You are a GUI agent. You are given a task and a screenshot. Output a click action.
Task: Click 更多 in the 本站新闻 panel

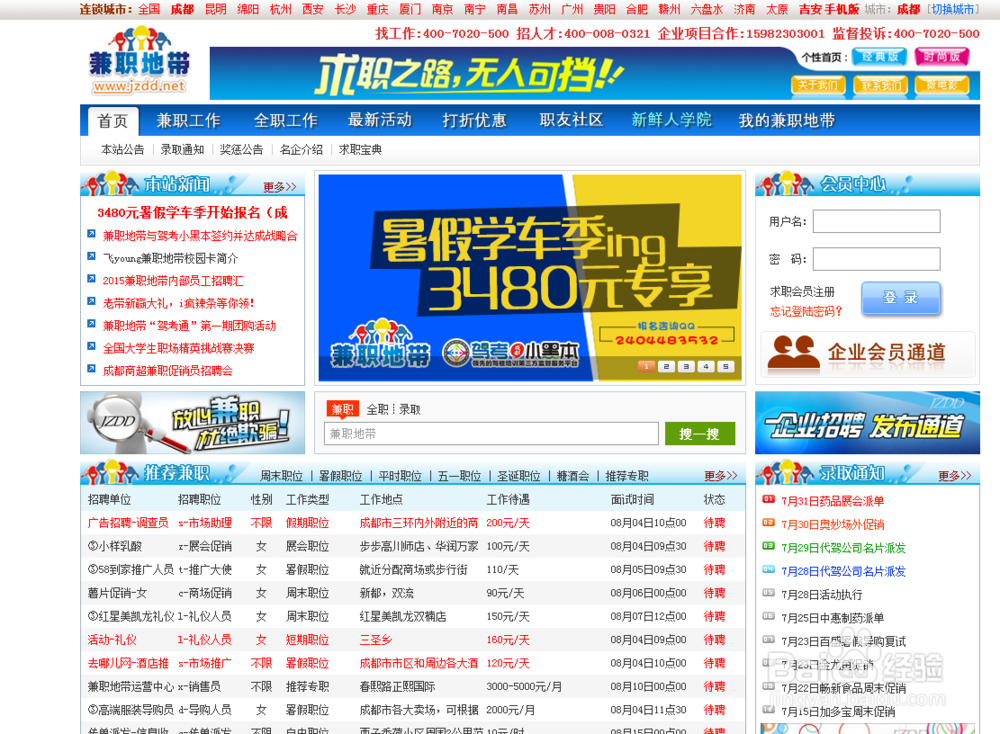coord(280,187)
